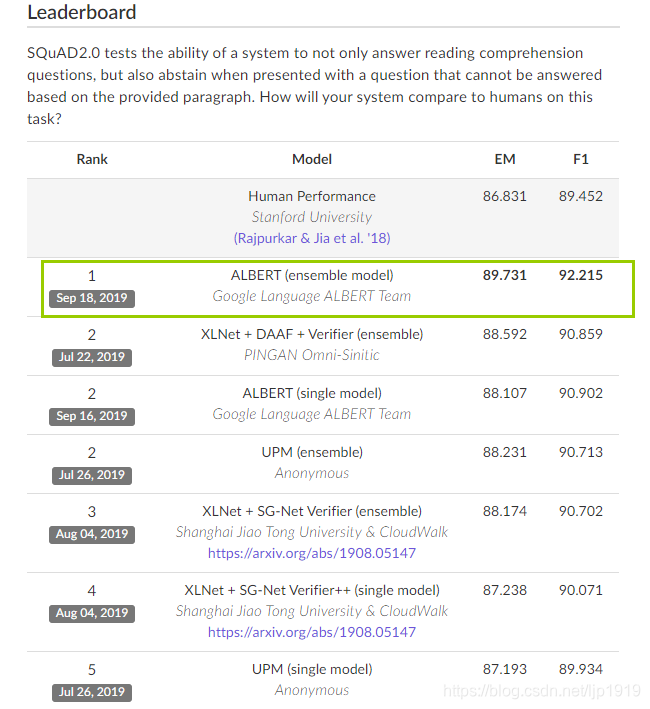
Task: Click the Jul 22, 2019 date badge
Action: 92,357
